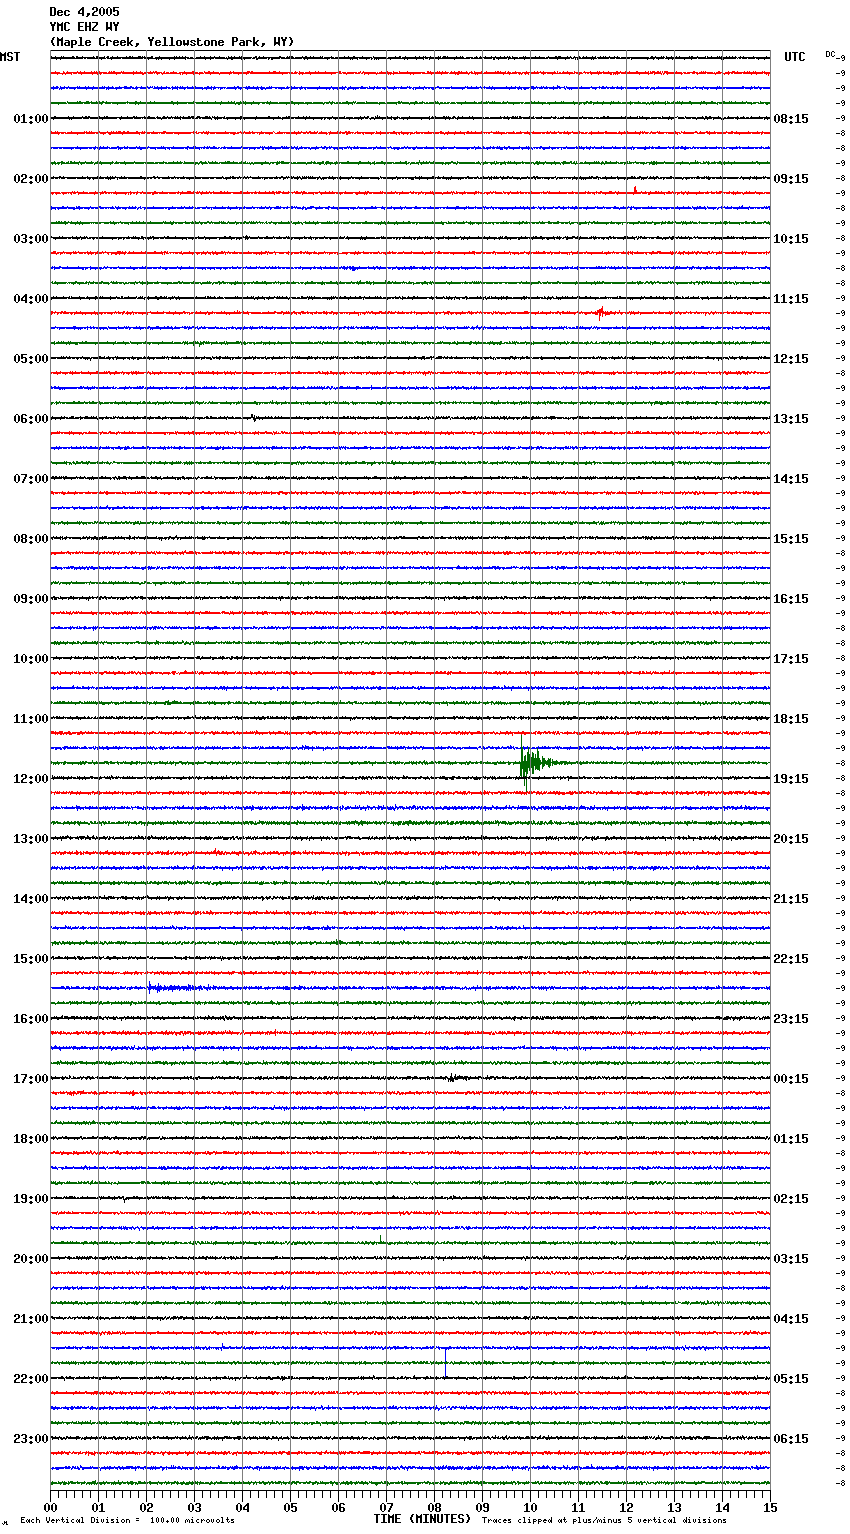Click the 'MST' time zone header

pos(10,57)
